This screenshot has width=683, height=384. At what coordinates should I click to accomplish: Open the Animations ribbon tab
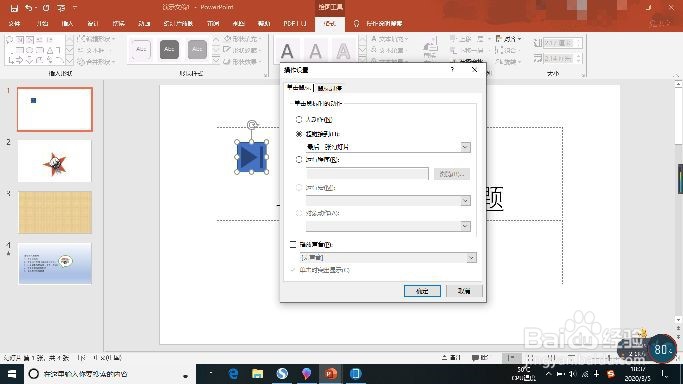(x=144, y=24)
